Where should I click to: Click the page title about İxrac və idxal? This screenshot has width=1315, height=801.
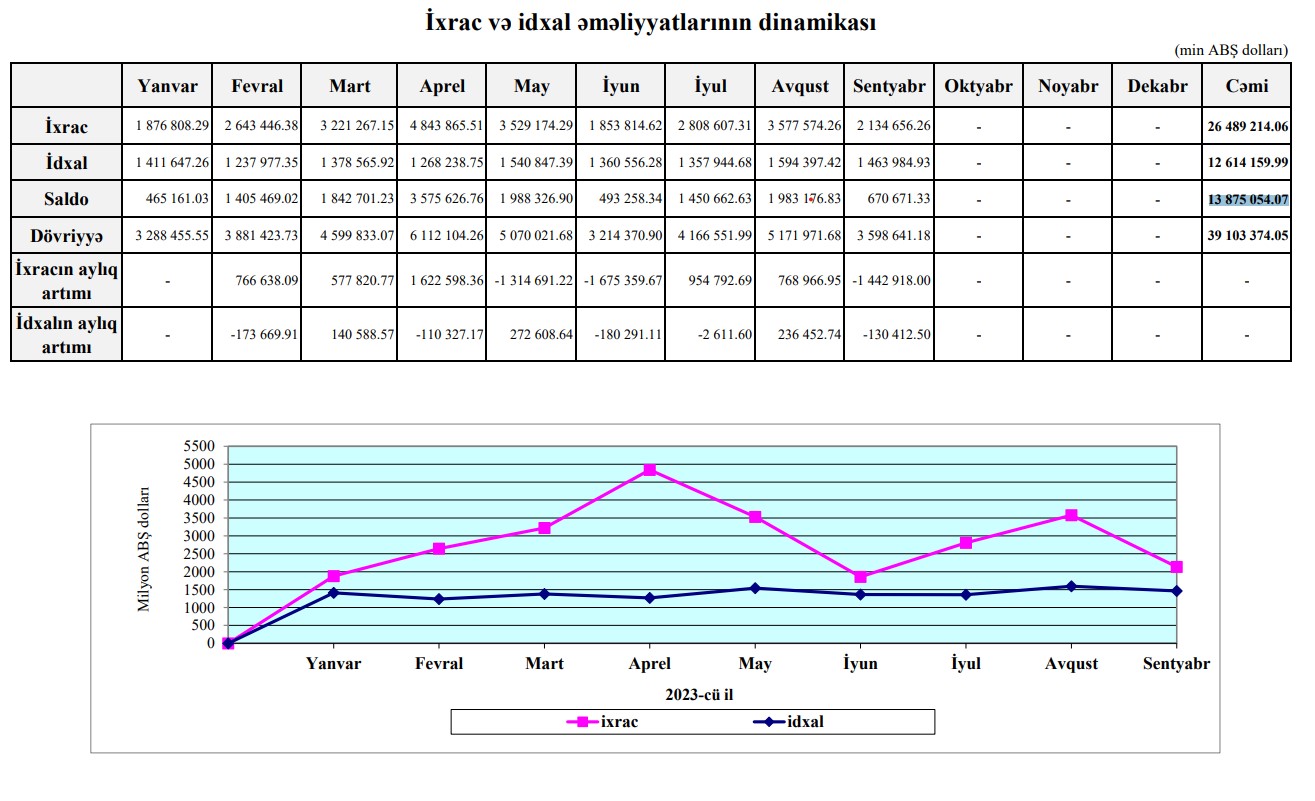coord(651,23)
